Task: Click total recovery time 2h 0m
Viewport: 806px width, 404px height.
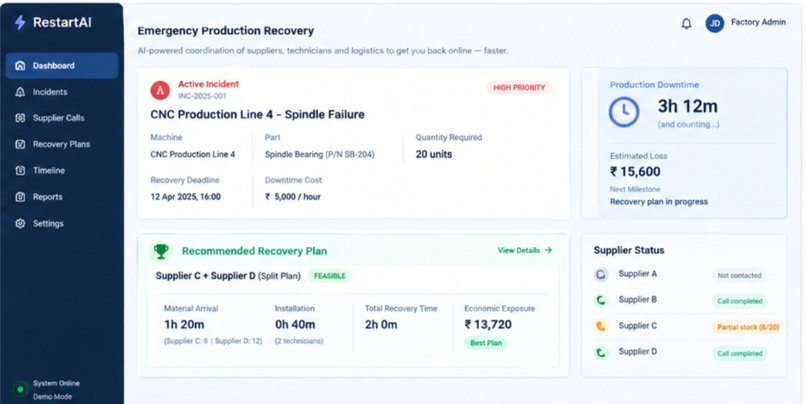Action: (x=381, y=325)
